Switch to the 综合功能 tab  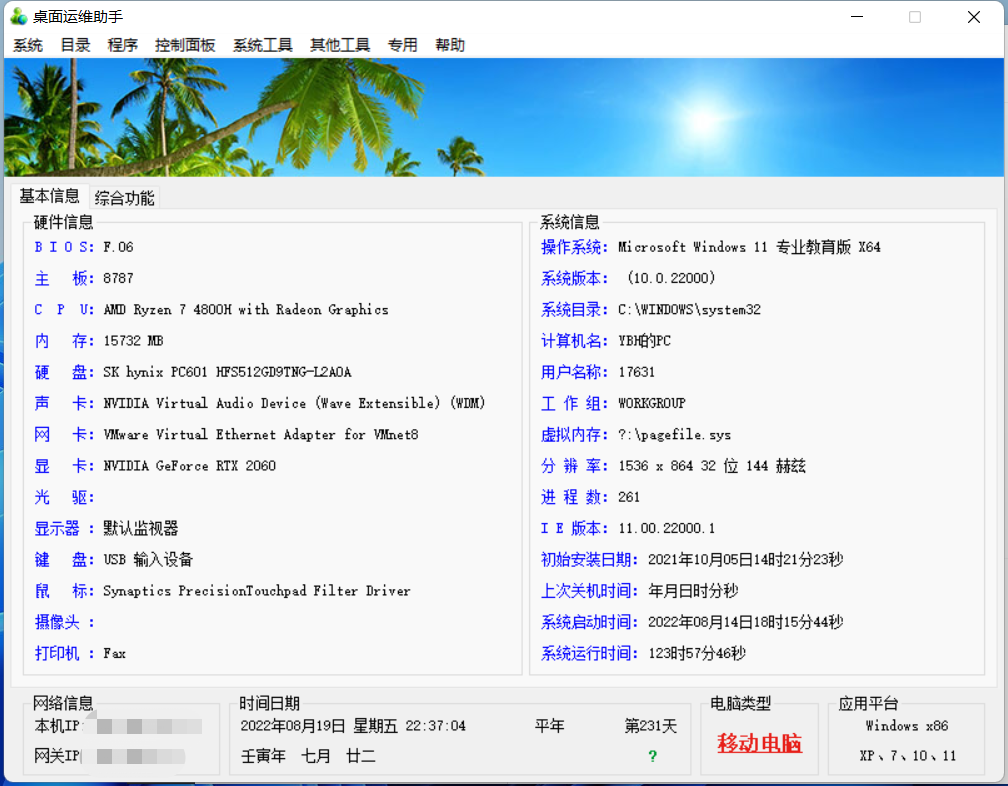click(x=124, y=197)
